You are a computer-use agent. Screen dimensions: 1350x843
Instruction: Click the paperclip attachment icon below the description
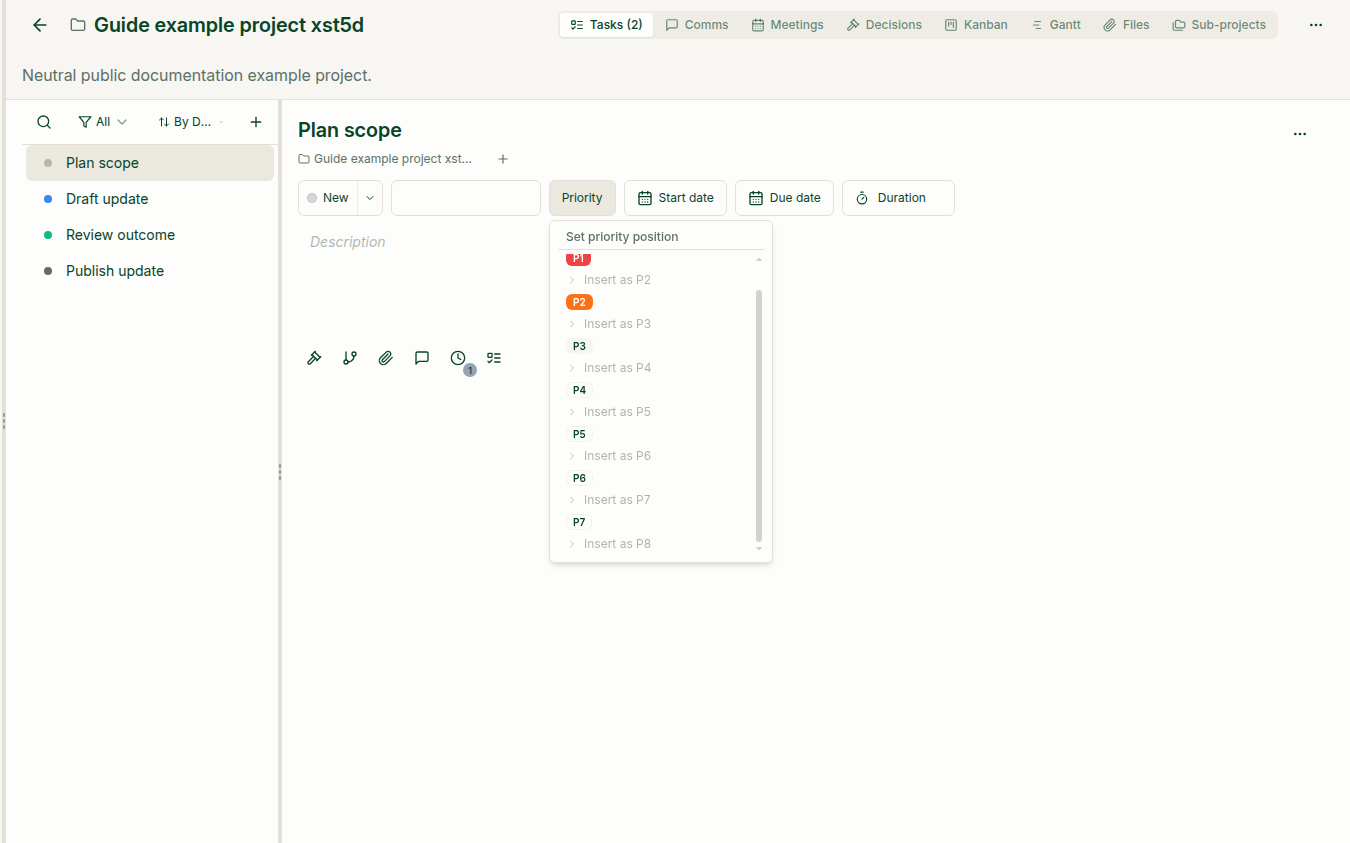point(386,358)
